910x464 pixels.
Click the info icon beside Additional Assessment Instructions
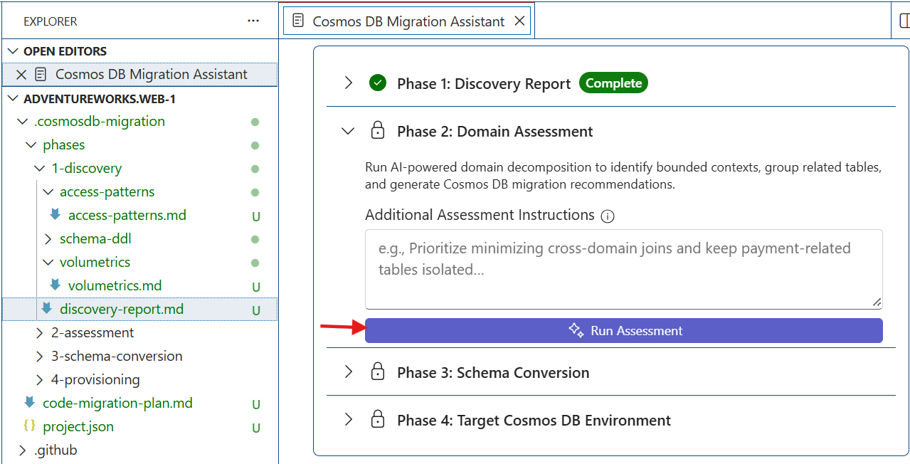pyautogui.click(x=608, y=216)
